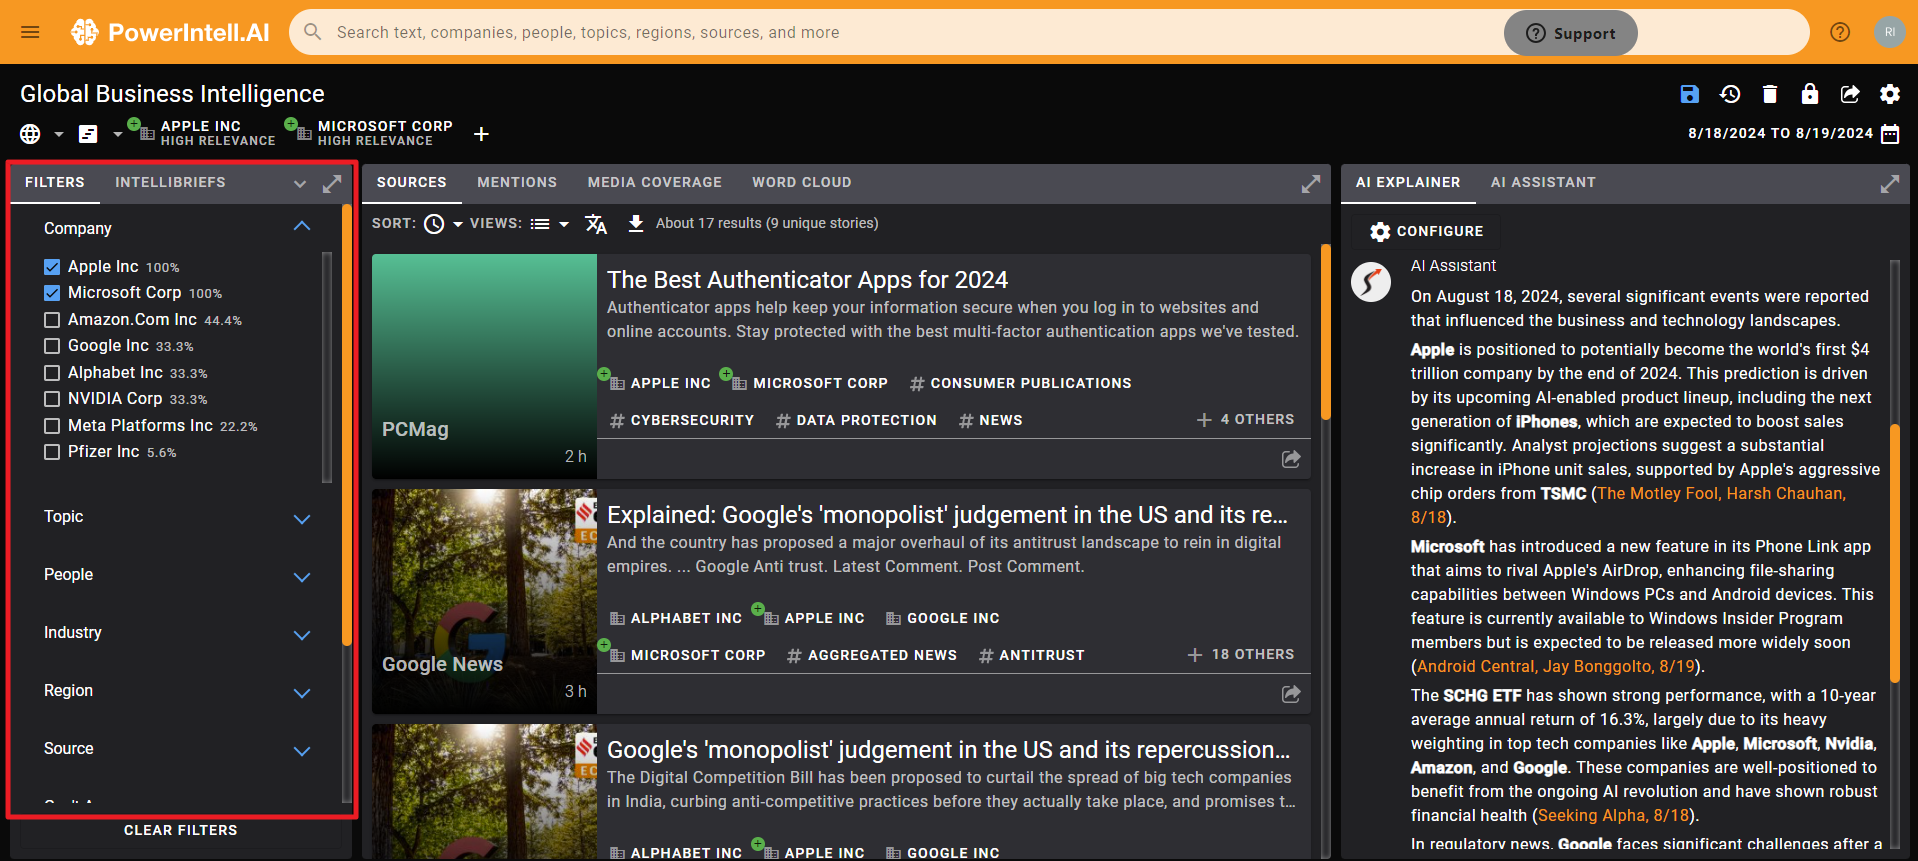Open the RI user profile avatar
The width and height of the screenshot is (1918, 861).
click(1890, 32)
